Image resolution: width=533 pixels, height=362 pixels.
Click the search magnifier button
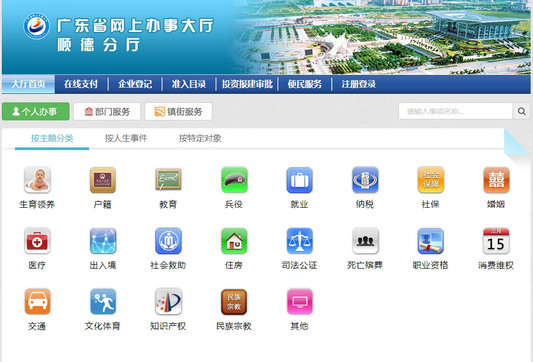tap(521, 111)
